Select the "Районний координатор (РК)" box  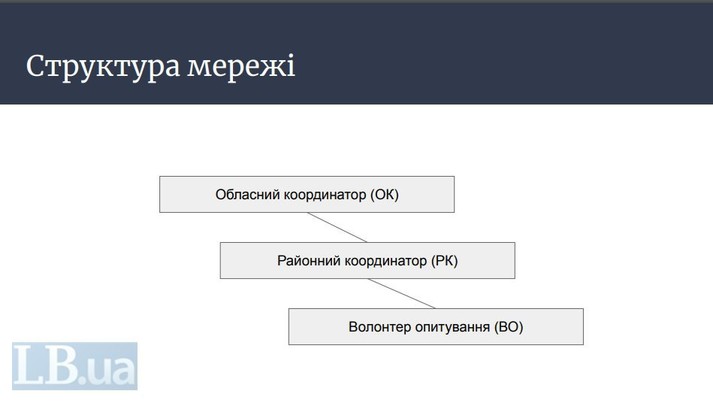pos(367,260)
